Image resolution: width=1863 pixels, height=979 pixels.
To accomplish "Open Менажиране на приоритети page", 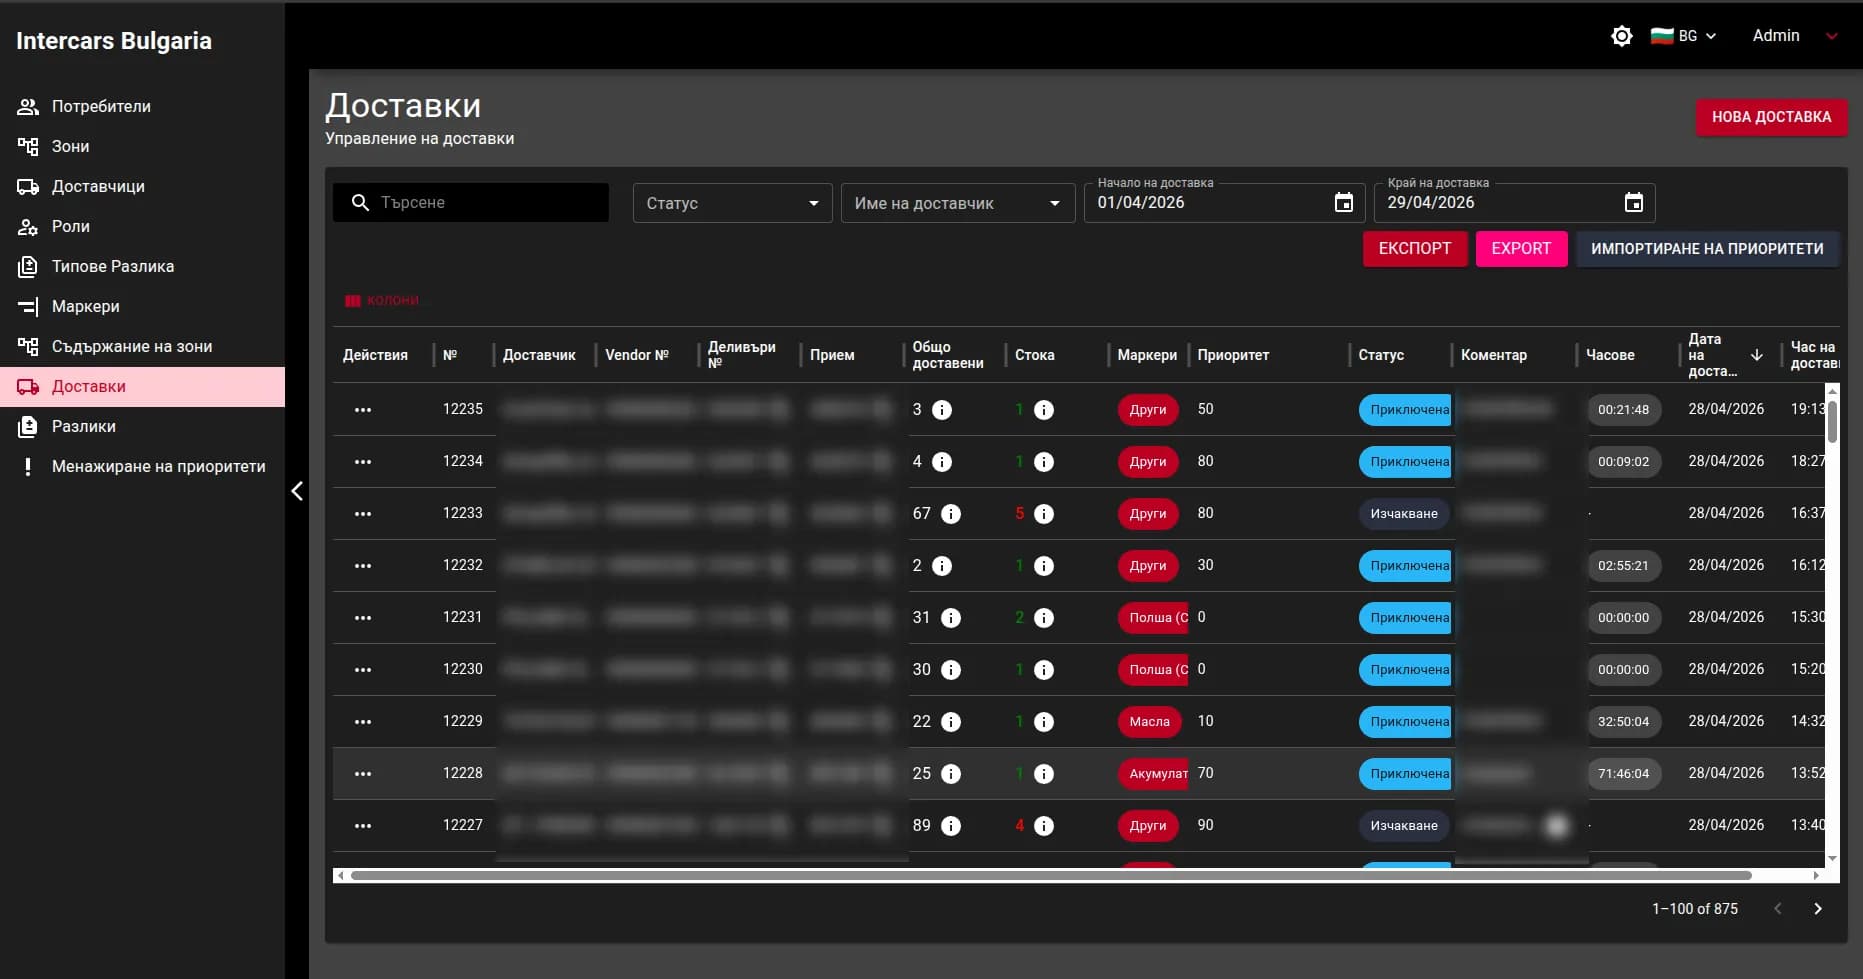I will coord(142,466).
